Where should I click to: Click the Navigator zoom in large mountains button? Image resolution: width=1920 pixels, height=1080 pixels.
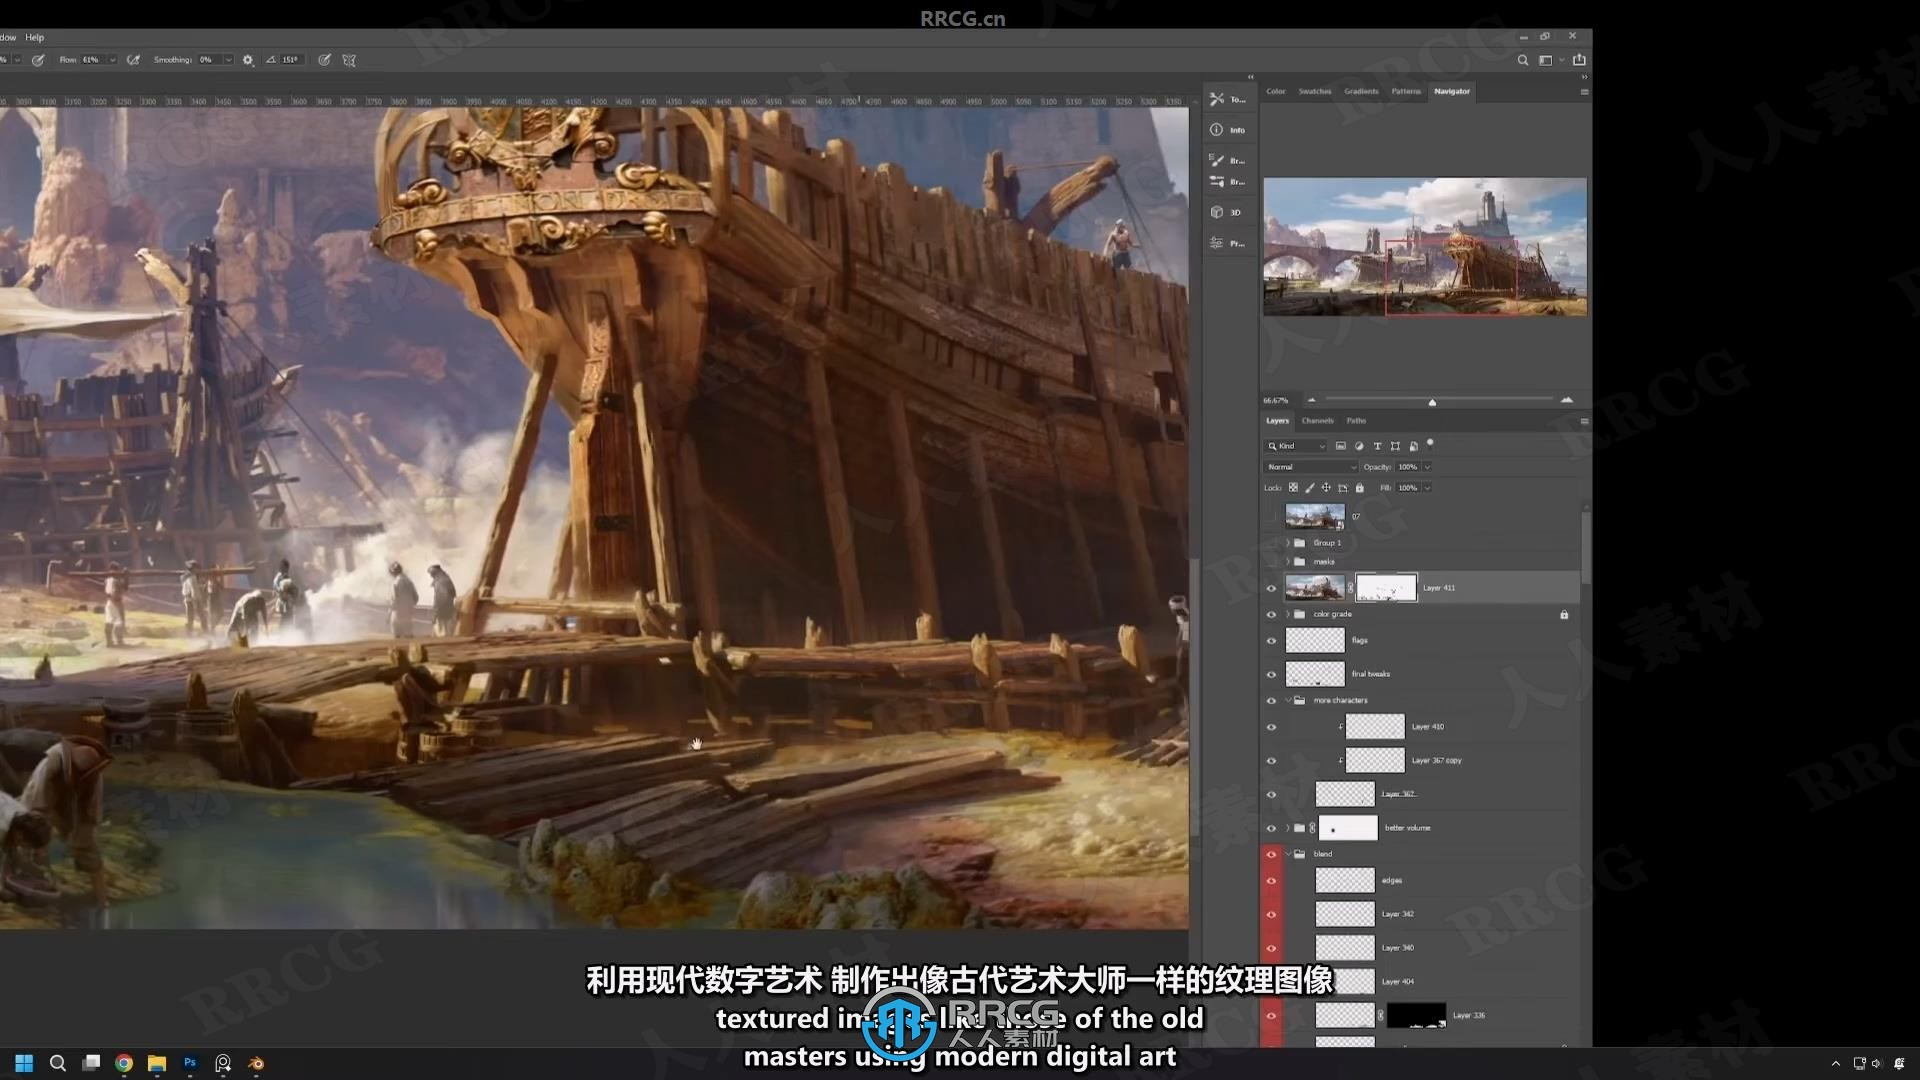click(1566, 400)
